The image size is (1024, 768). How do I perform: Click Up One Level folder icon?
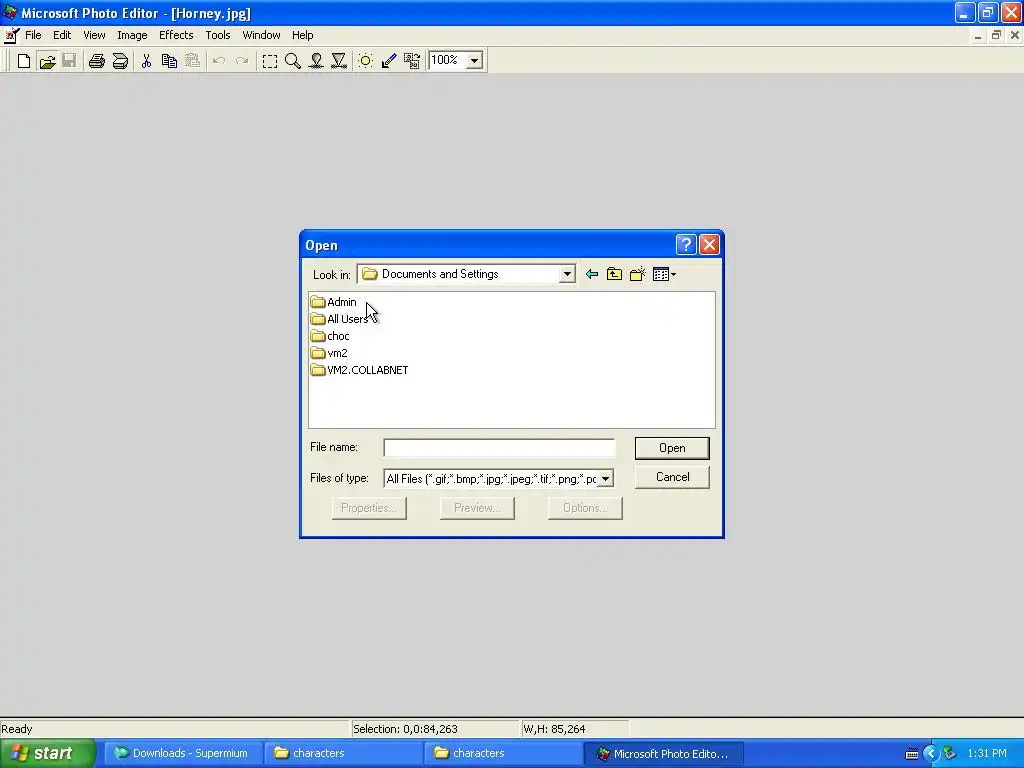(x=615, y=274)
